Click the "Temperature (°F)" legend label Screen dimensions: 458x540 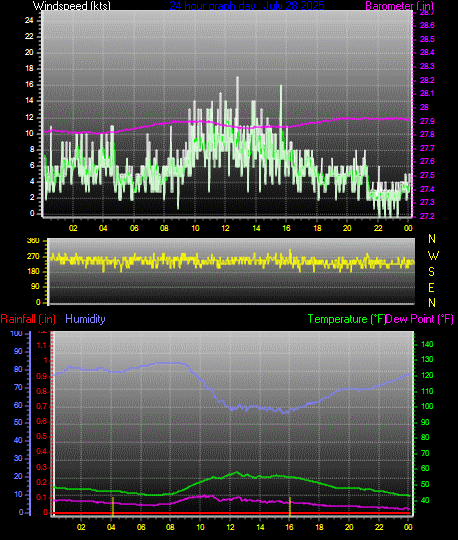click(x=346, y=319)
